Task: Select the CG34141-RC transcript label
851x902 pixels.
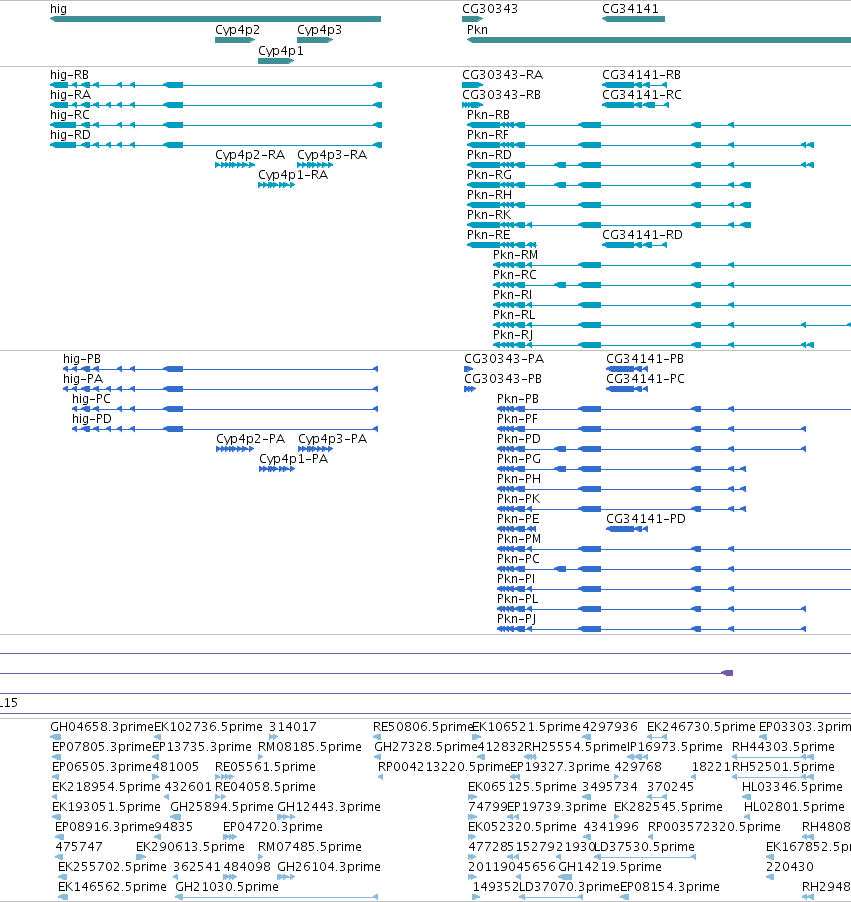Action: click(x=642, y=95)
